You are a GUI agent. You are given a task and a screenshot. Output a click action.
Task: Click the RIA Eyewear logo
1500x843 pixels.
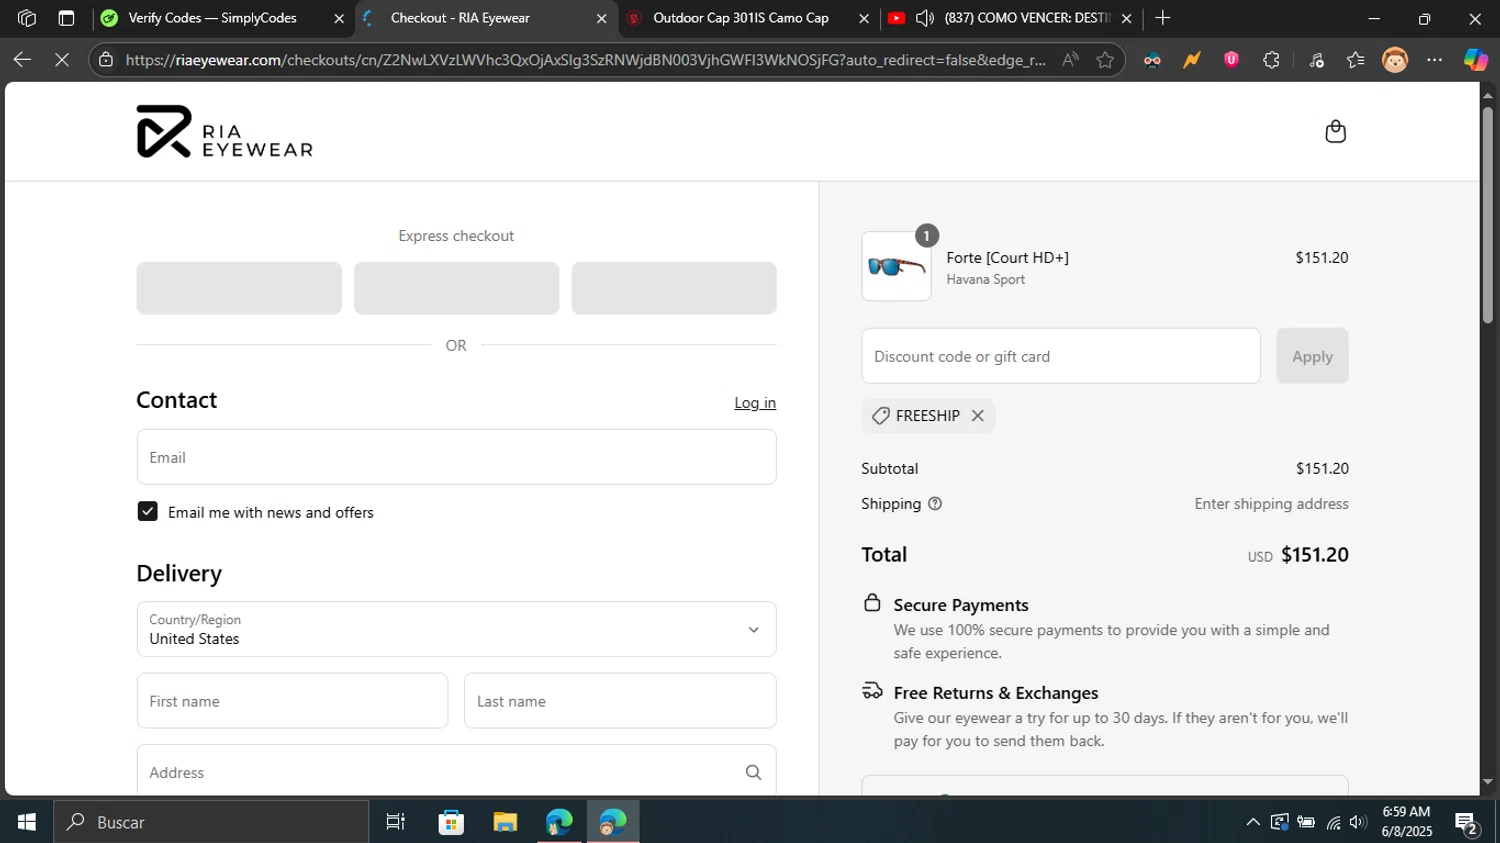click(224, 131)
